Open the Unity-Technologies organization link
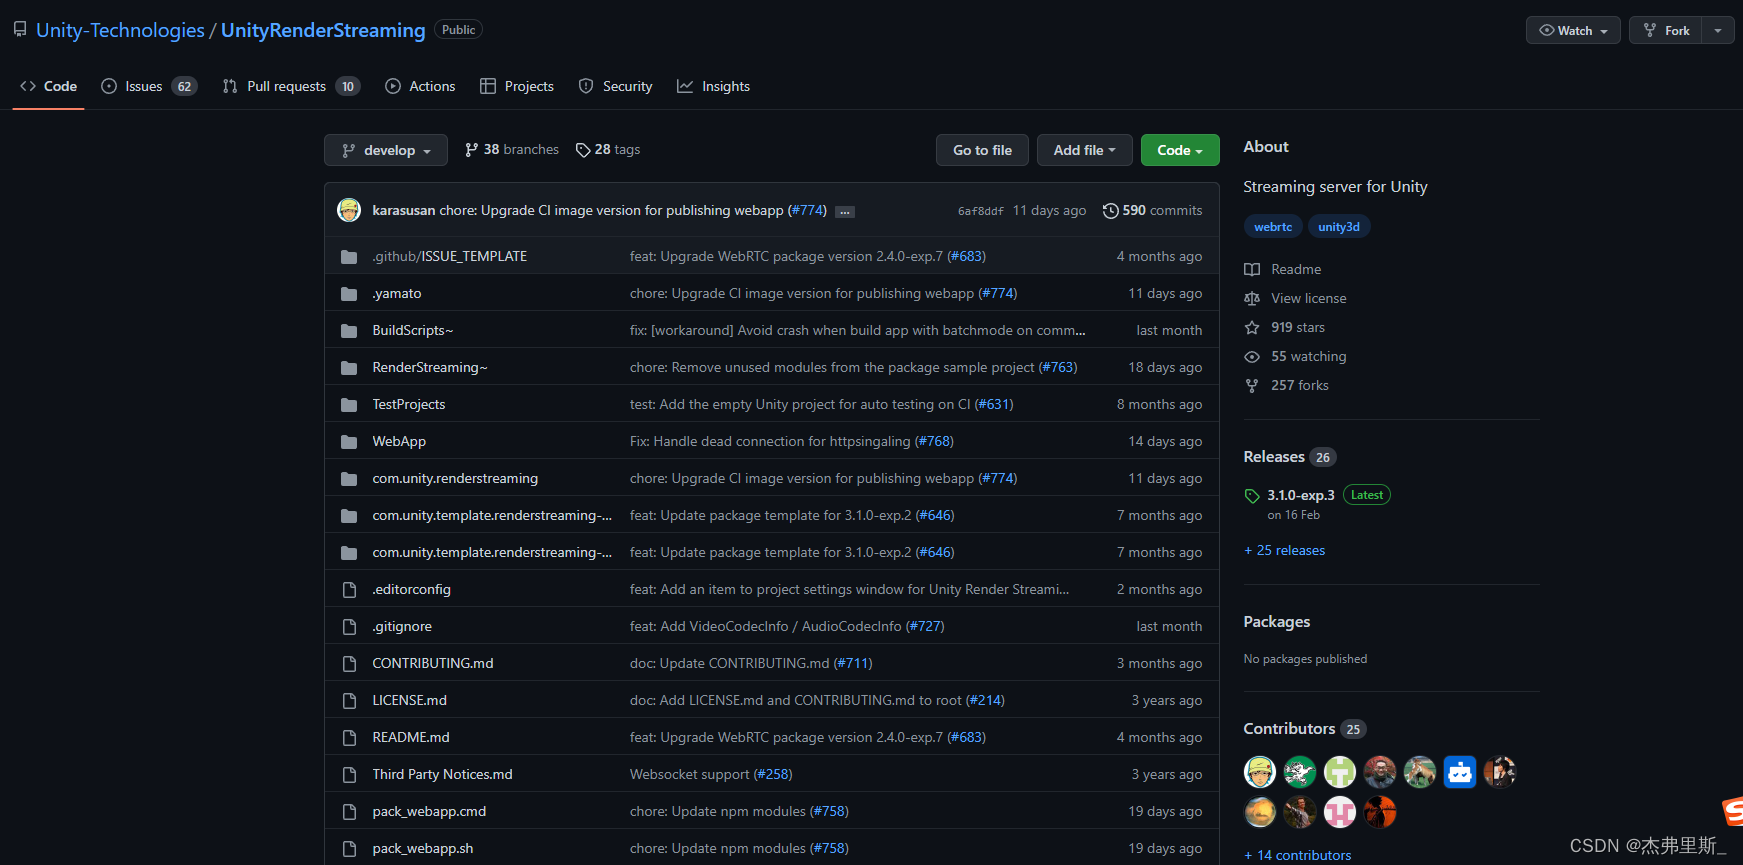Image resolution: width=1743 pixels, height=865 pixels. [x=120, y=30]
